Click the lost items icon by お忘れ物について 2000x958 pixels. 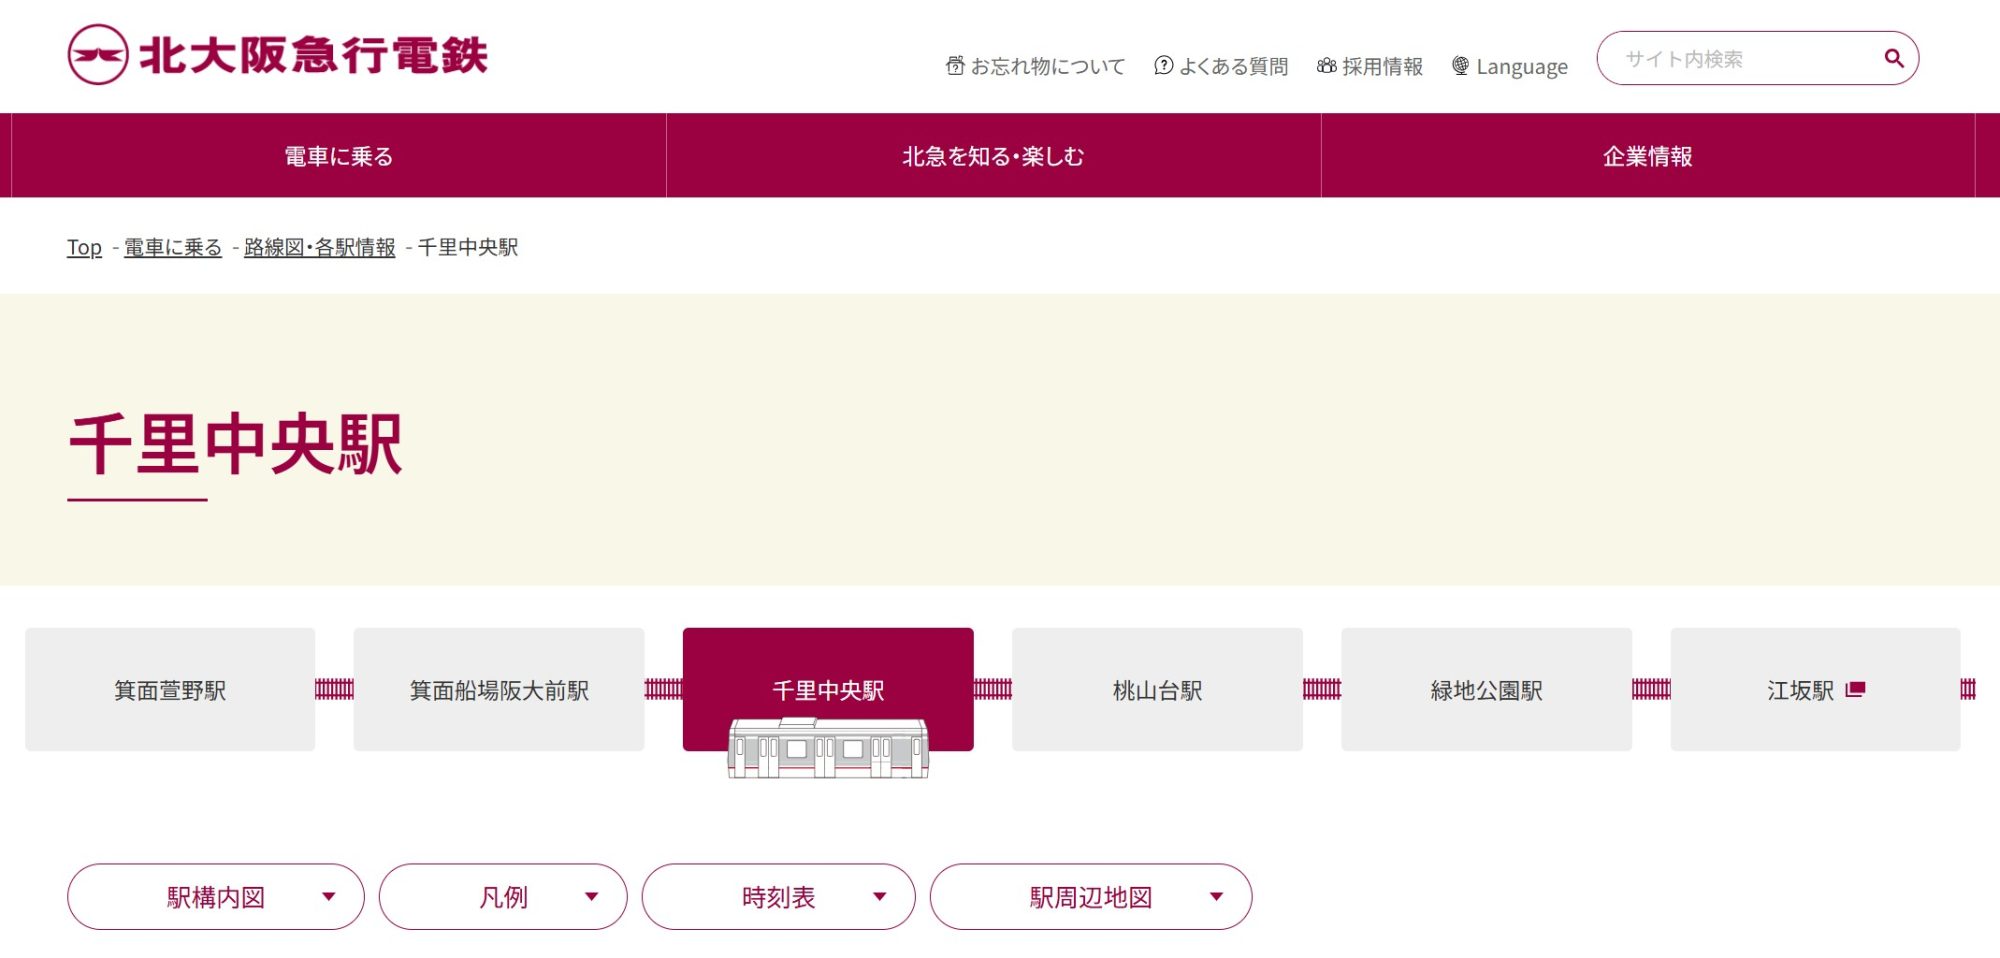coord(955,66)
